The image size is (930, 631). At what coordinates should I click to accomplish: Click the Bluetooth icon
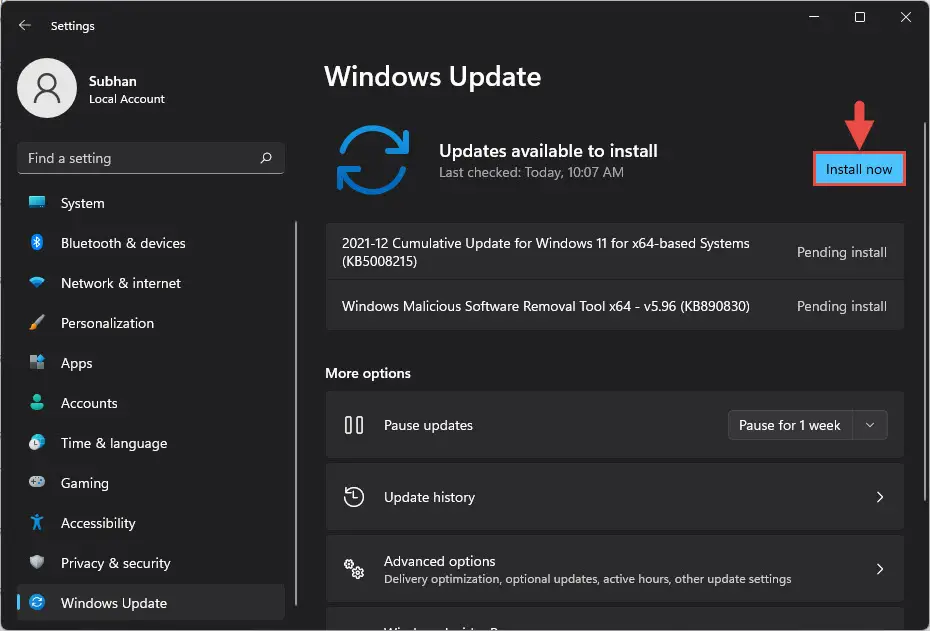(37, 243)
